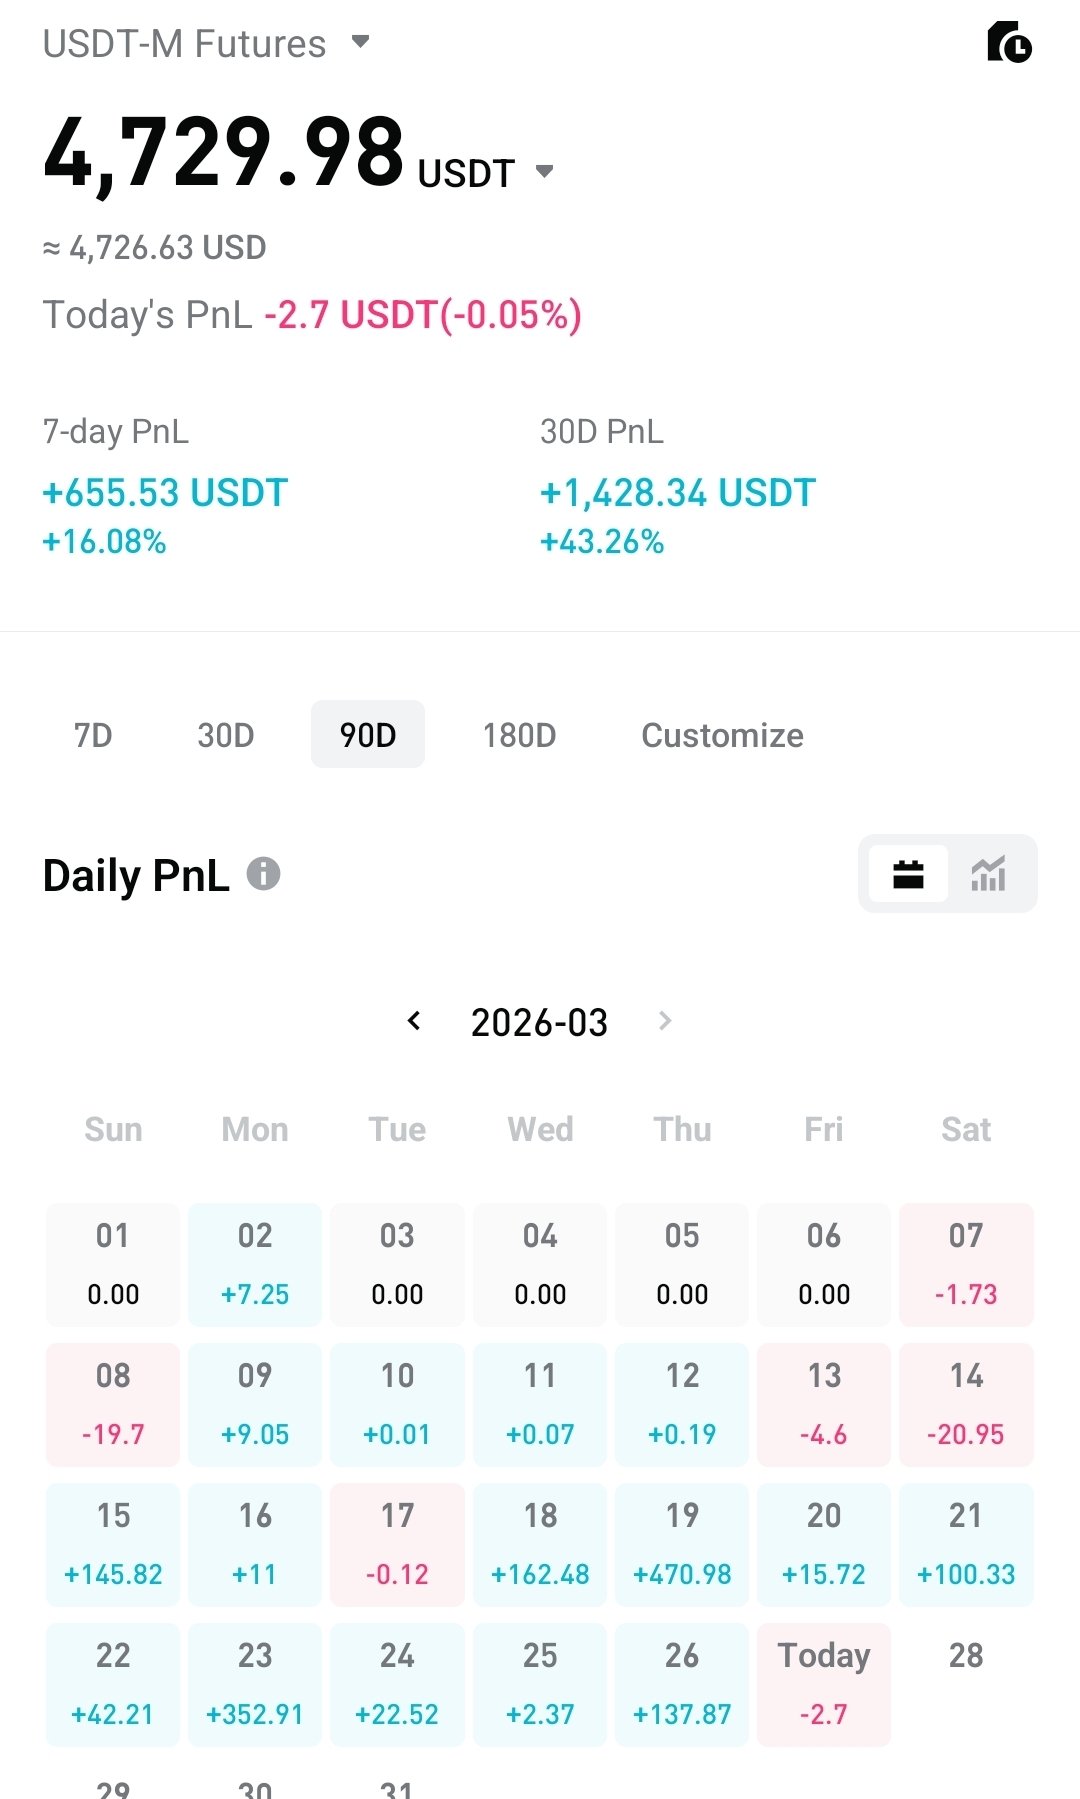
Task: Tap the 30D PnL +1,428.34 USDT value
Action: (678, 493)
